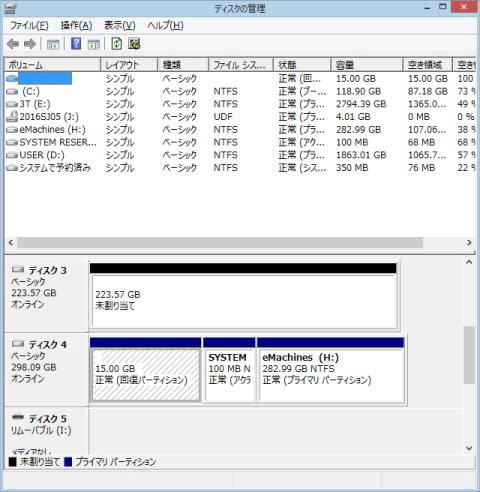Sort by the 状態 column header

[x=302, y=65]
